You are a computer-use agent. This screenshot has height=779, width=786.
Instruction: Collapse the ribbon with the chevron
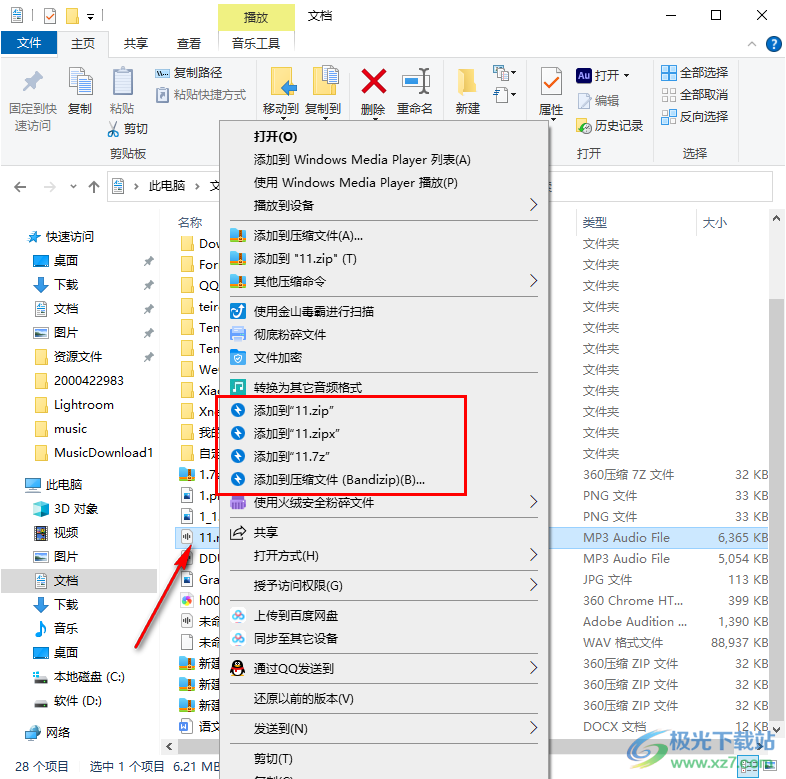pyautogui.click(x=751, y=44)
